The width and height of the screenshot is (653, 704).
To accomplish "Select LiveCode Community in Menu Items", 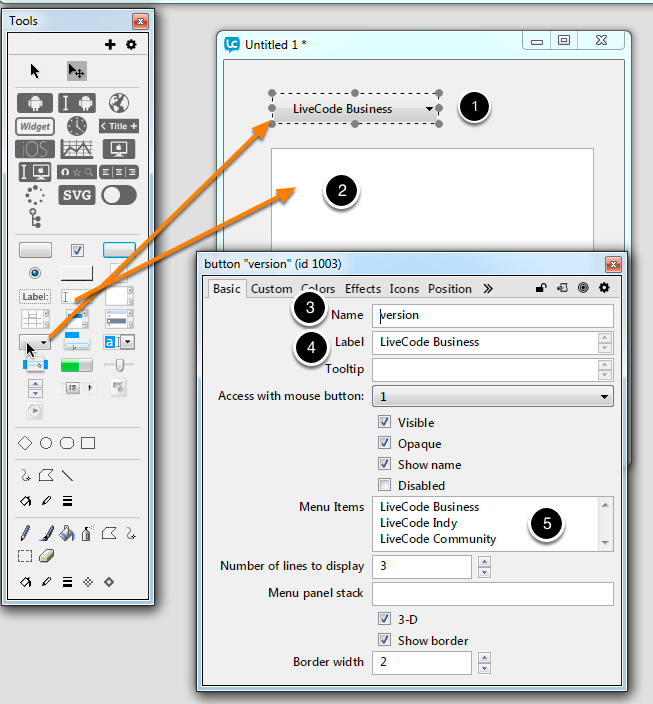I will [x=438, y=539].
